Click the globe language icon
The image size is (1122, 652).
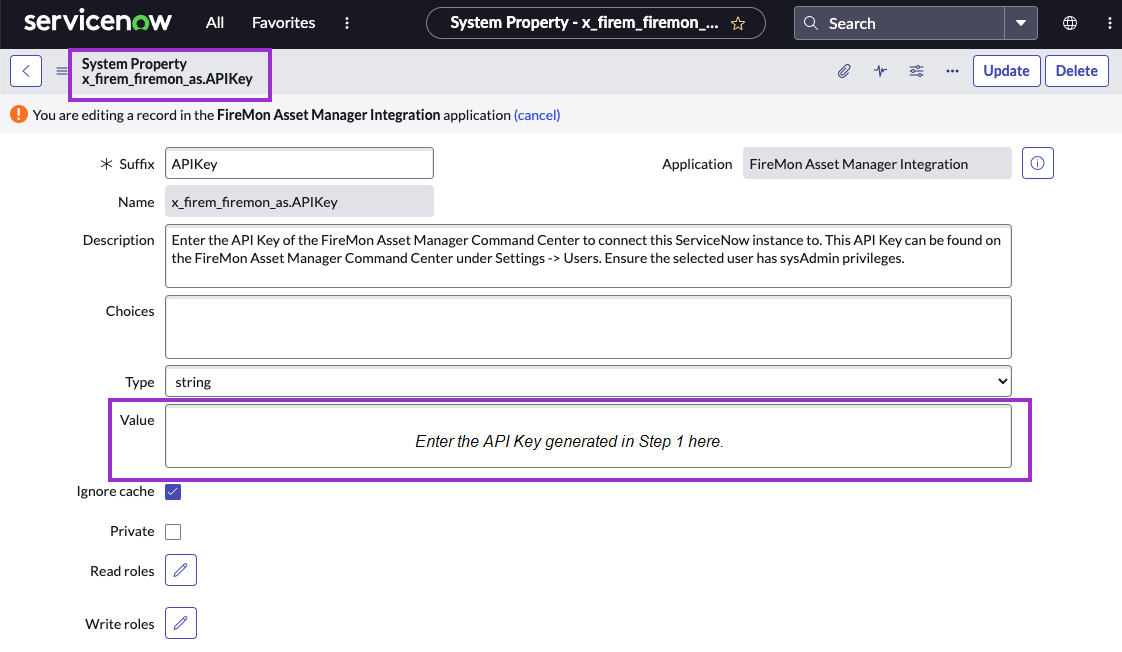1069,21
